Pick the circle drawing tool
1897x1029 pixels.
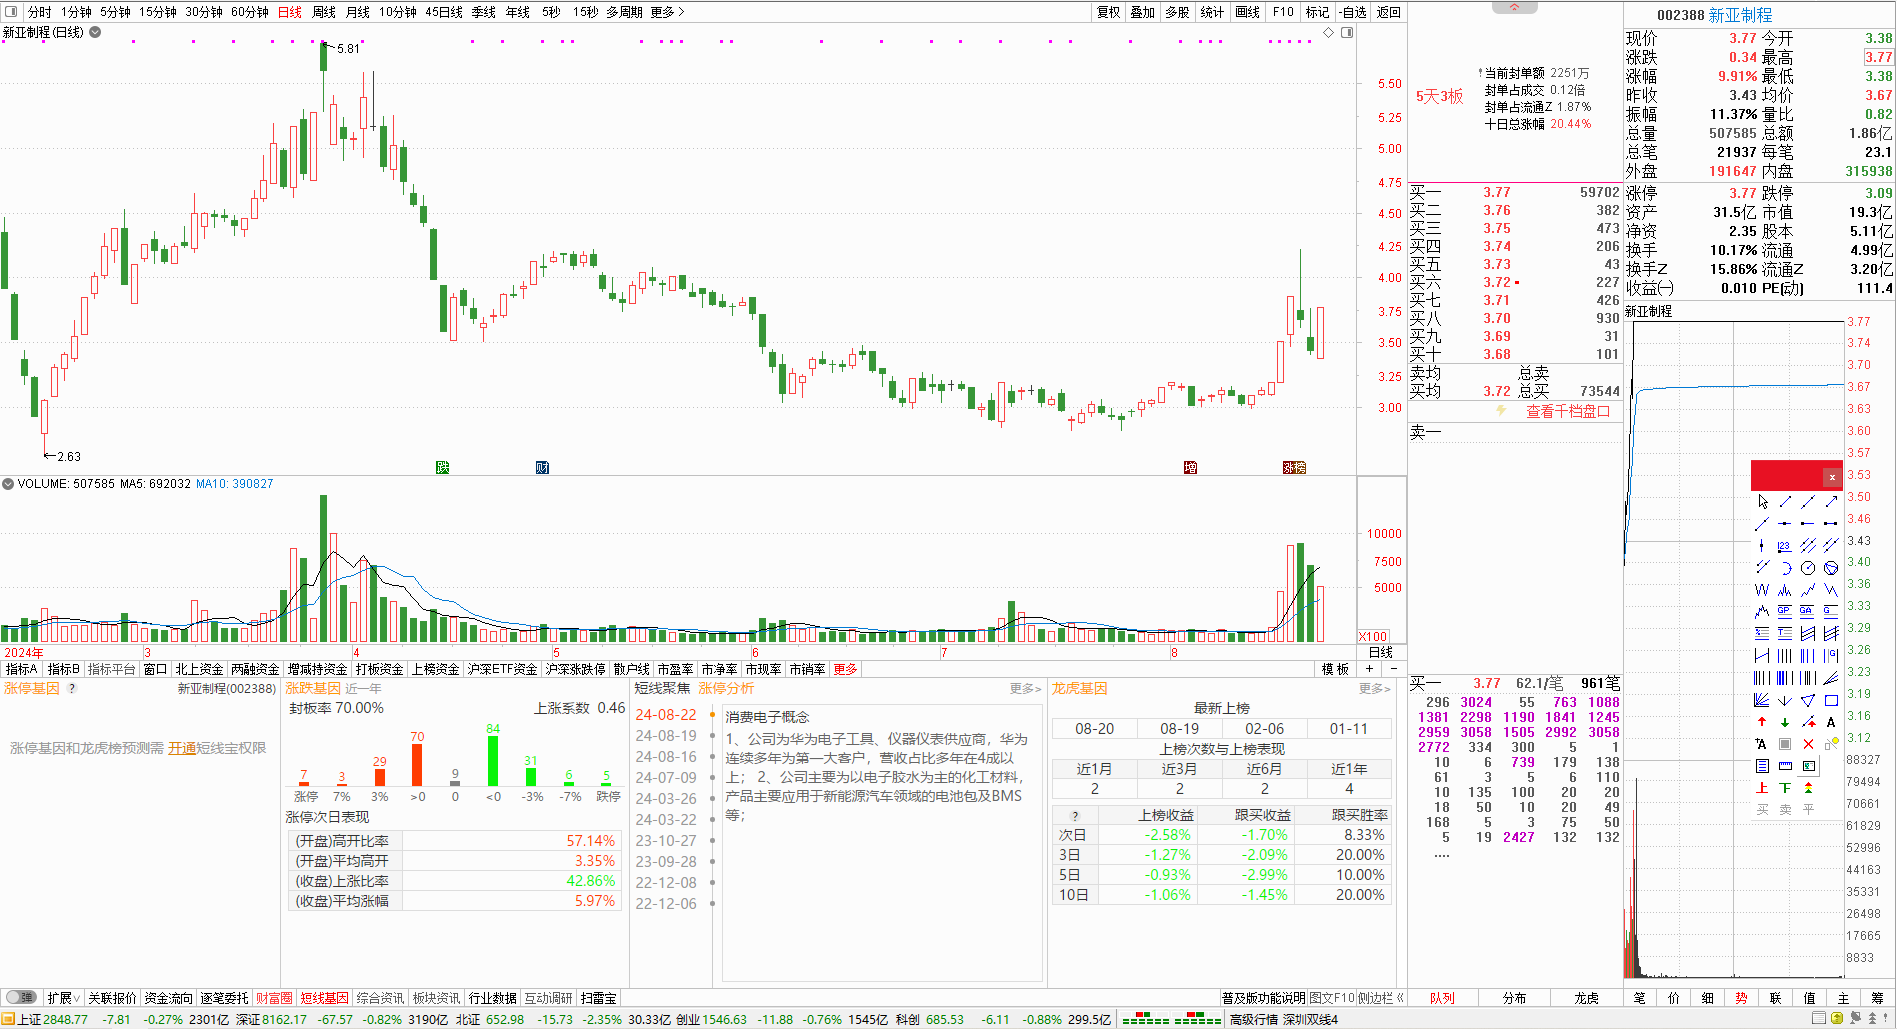pyautogui.click(x=1808, y=568)
